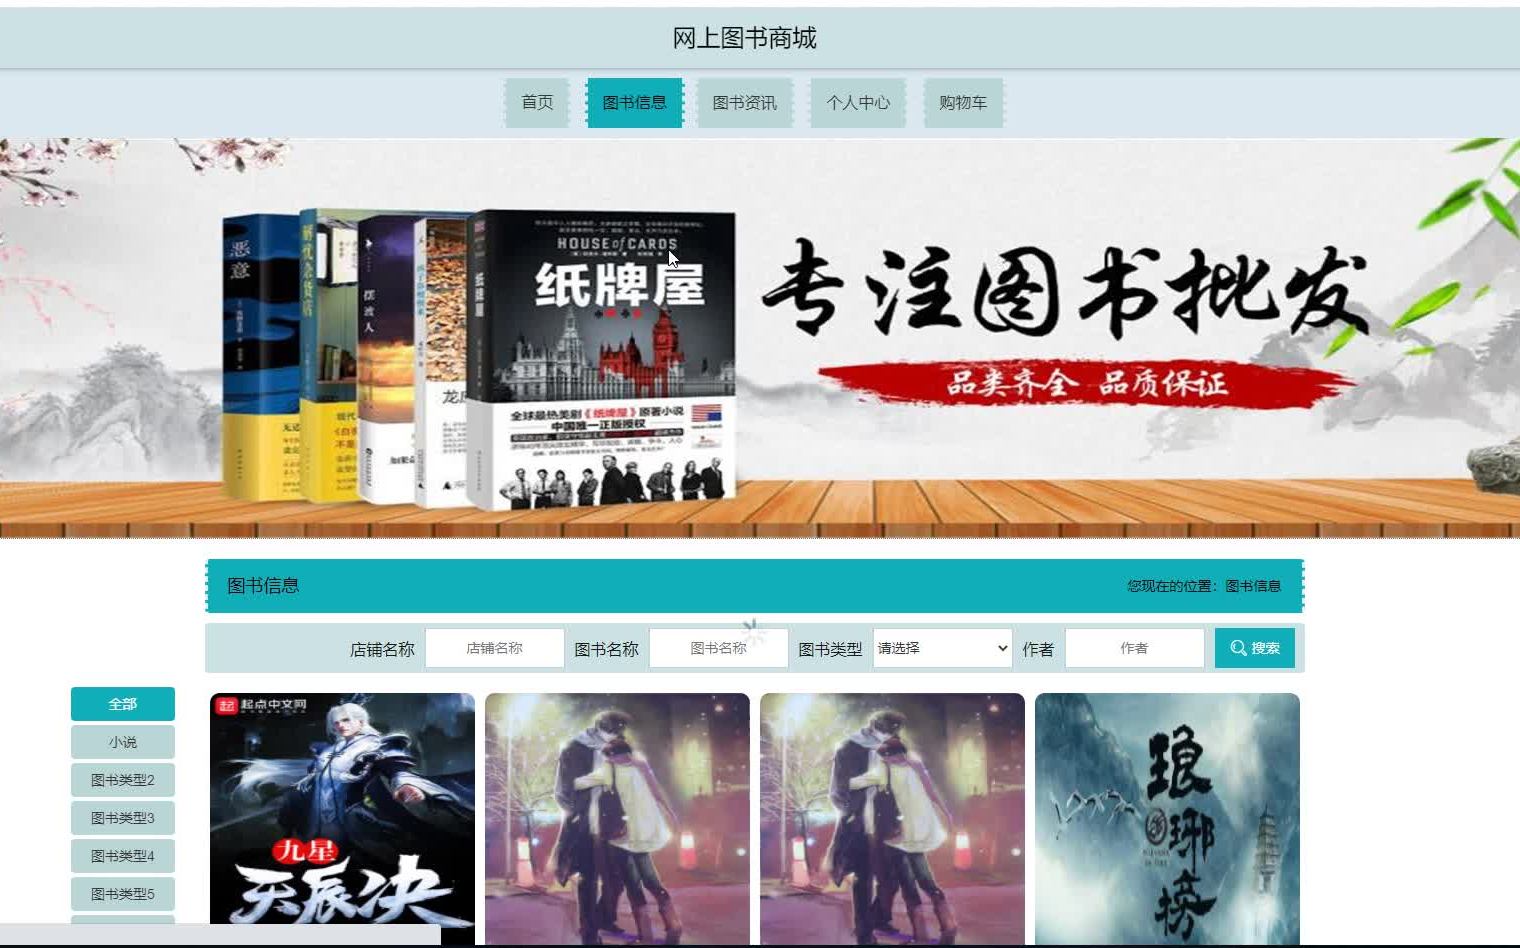Open the 购物车 tab
The width and height of the screenshot is (1520, 948).
(x=963, y=103)
